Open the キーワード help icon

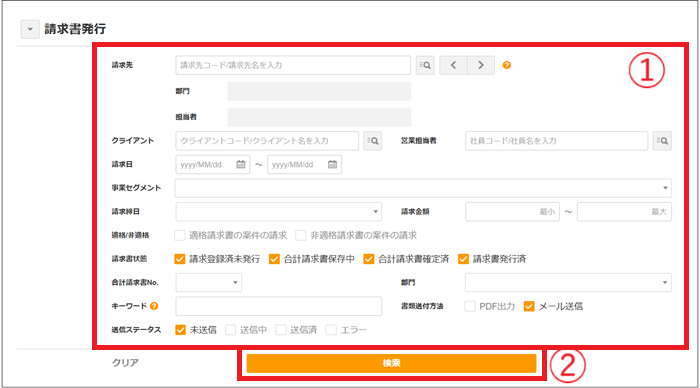coord(154,306)
